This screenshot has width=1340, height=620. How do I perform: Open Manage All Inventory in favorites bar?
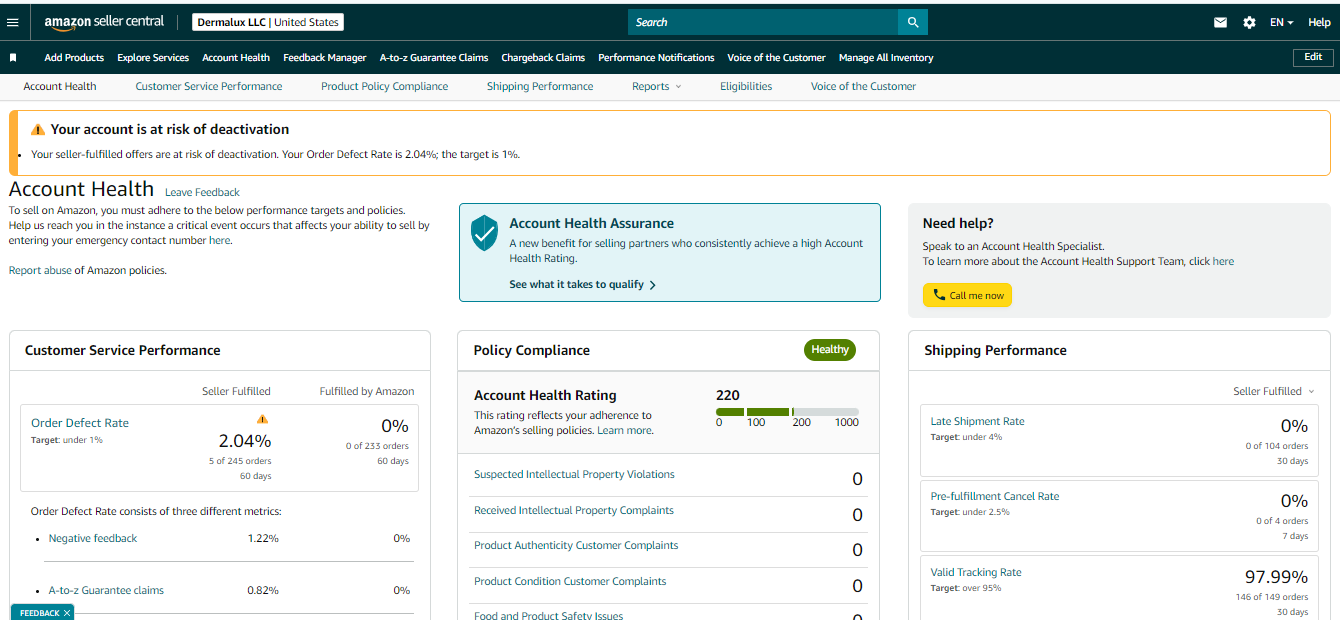[886, 58]
